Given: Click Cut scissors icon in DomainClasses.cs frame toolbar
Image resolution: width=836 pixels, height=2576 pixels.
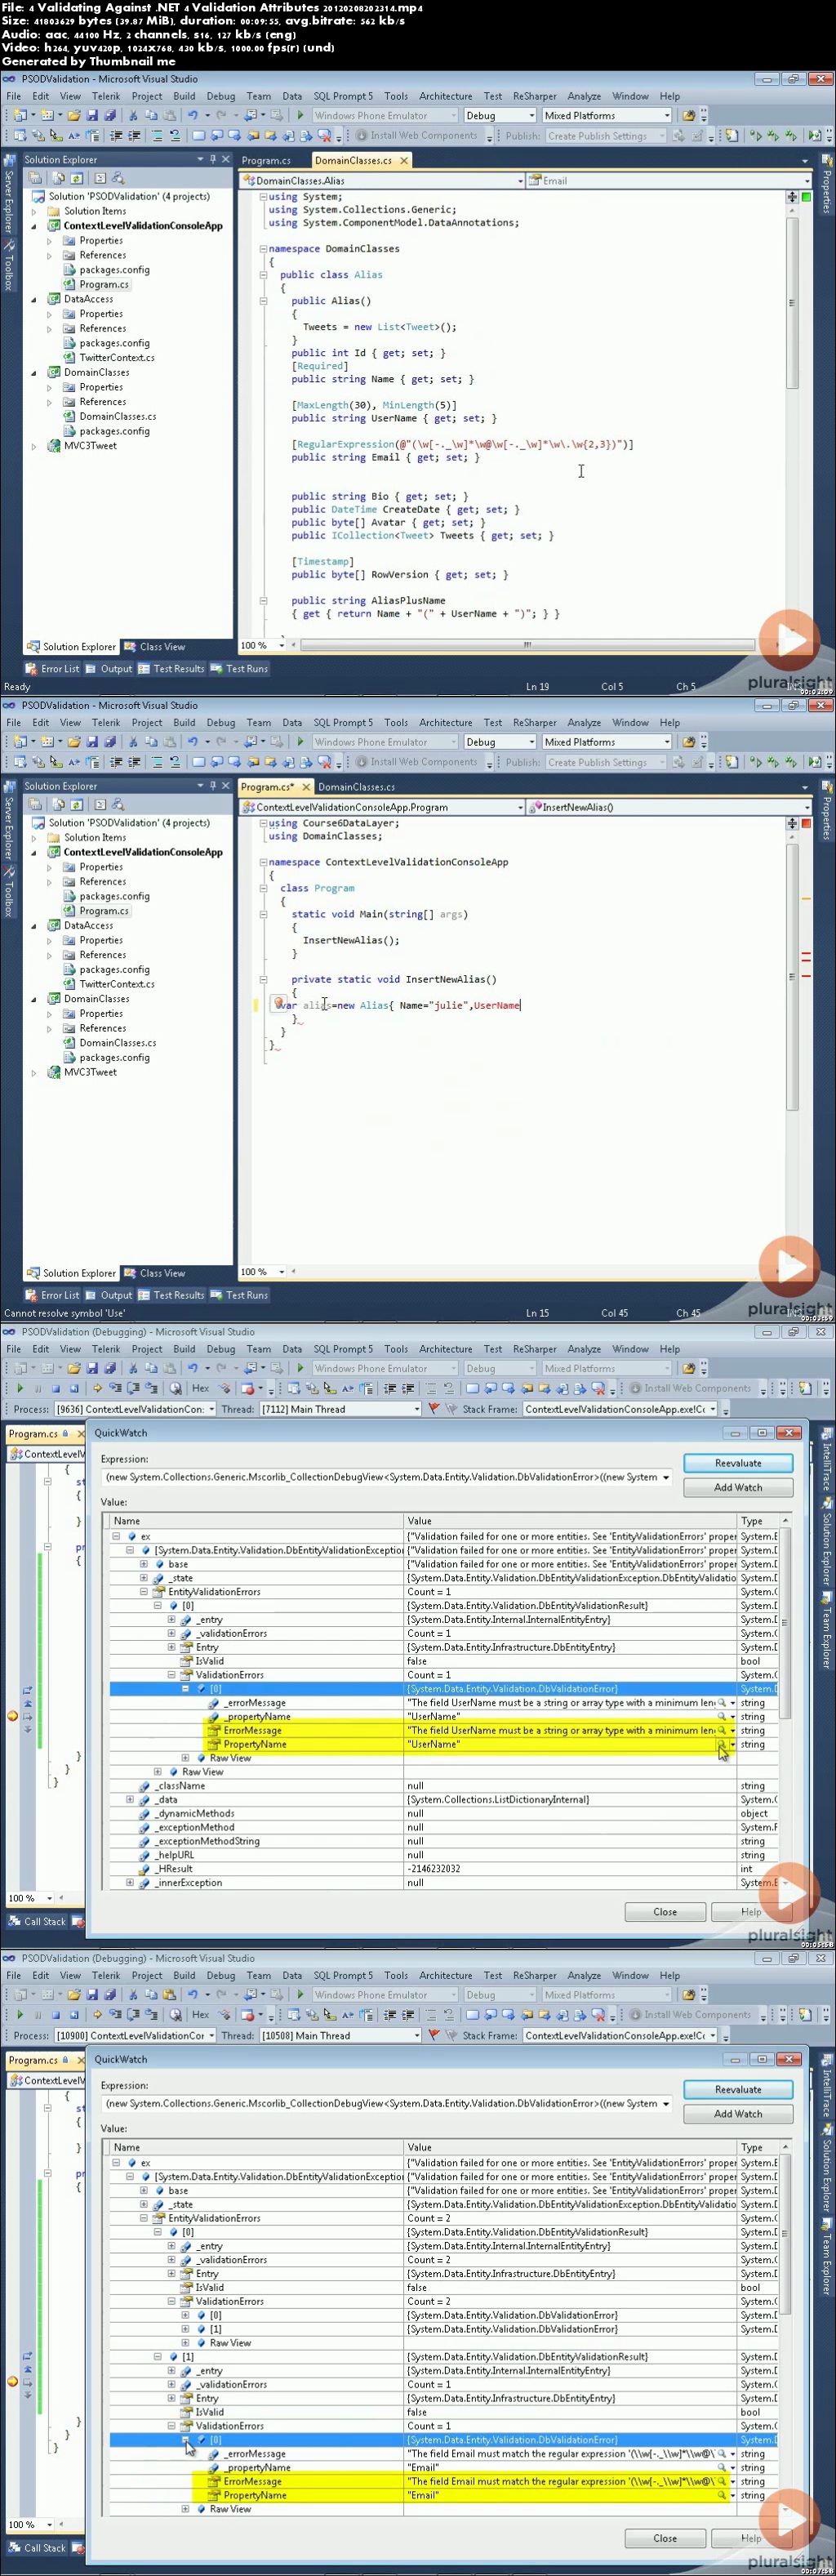Looking at the screenshot, I should tap(132, 115).
